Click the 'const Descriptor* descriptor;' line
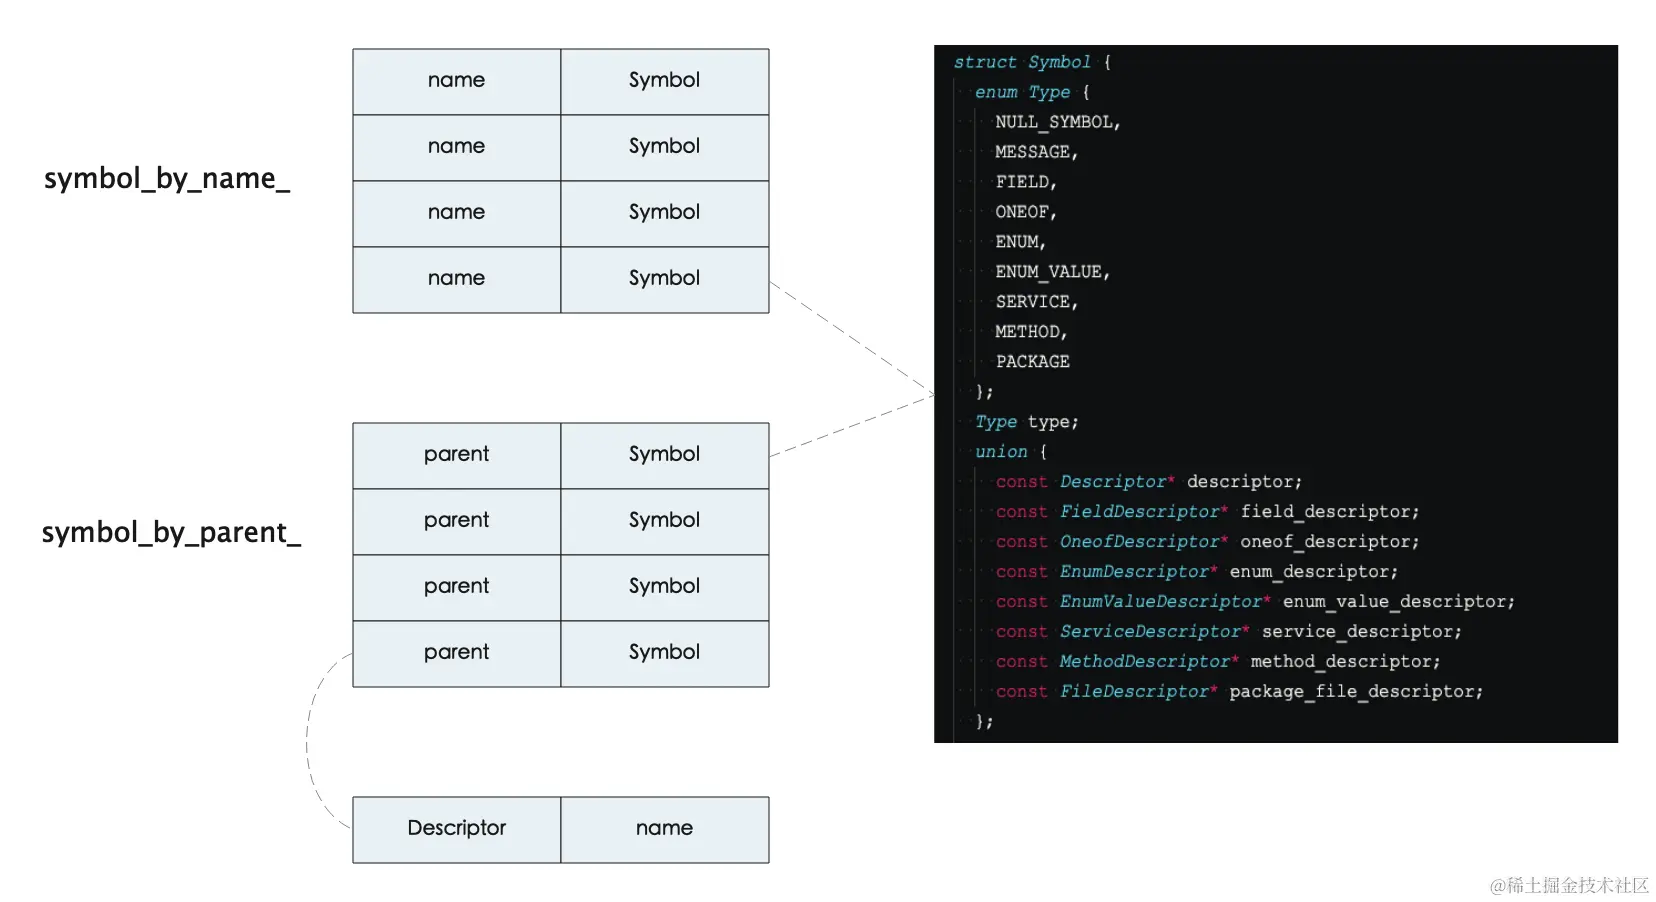 coord(1149,482)
